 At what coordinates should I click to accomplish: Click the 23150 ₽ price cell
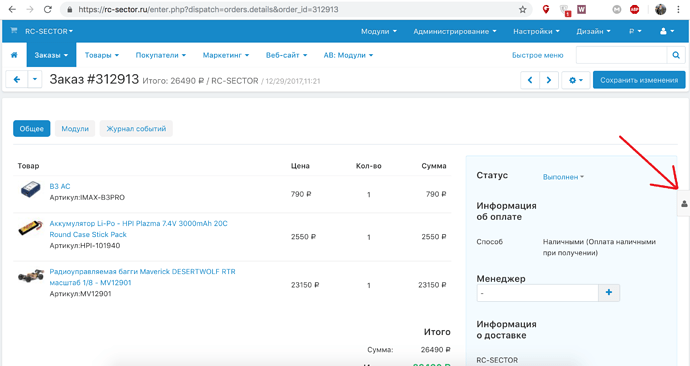305,285
